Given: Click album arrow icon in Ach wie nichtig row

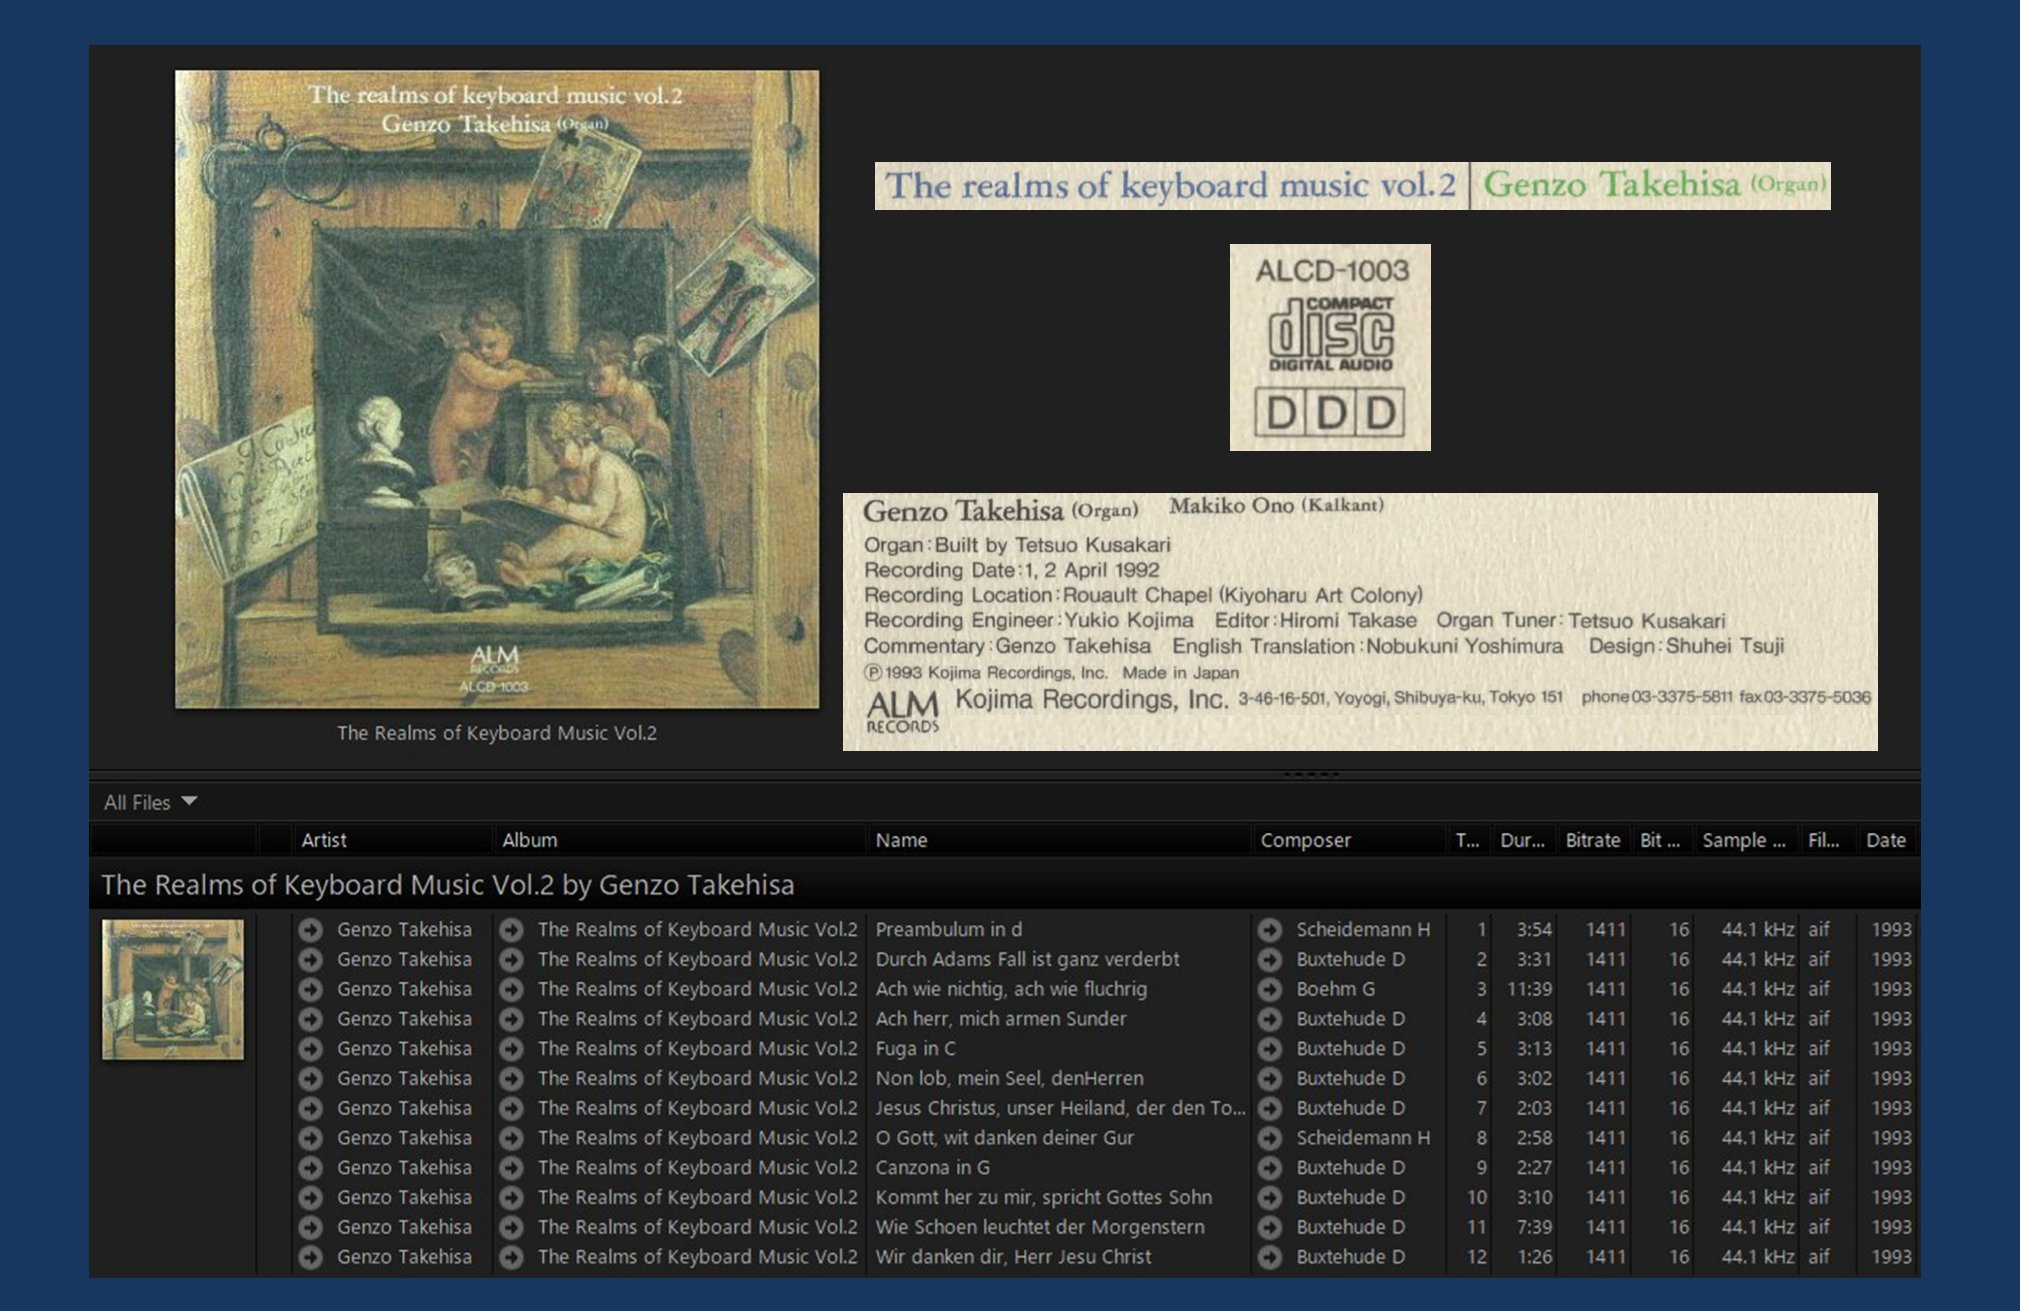Looking at the screenshot, I should [511, 989].
